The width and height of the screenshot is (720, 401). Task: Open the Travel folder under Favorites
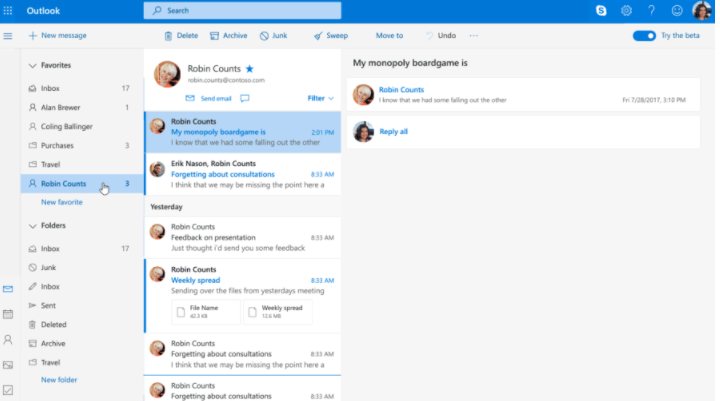coord(82,164)
